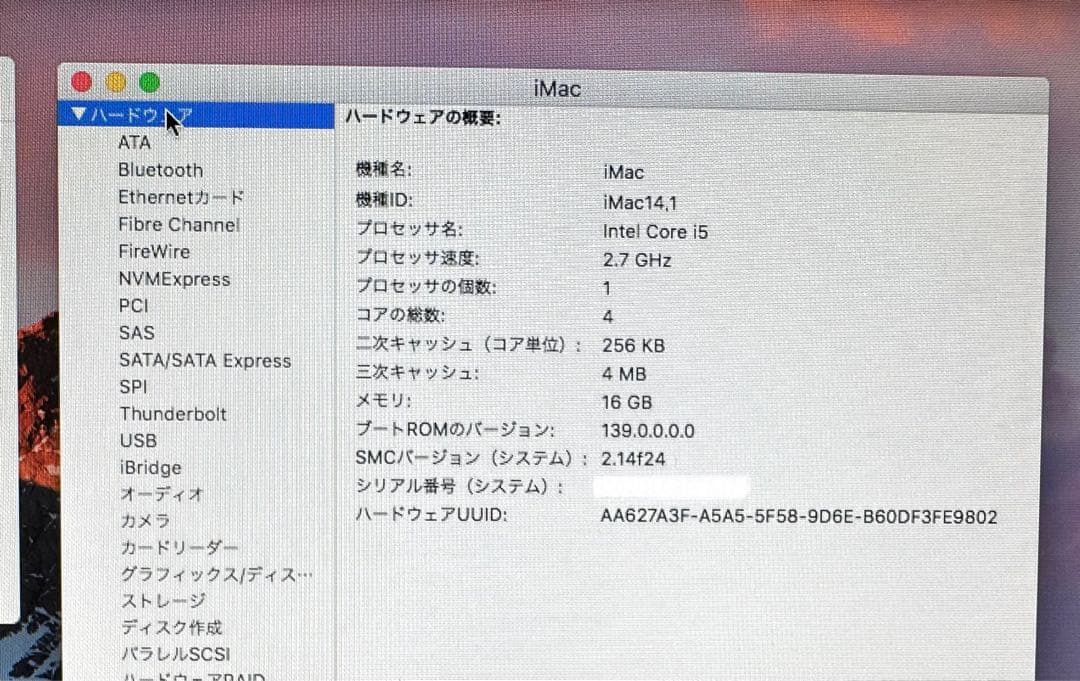View PCI device information
The image size is (1080, 681).
(133, 305)
